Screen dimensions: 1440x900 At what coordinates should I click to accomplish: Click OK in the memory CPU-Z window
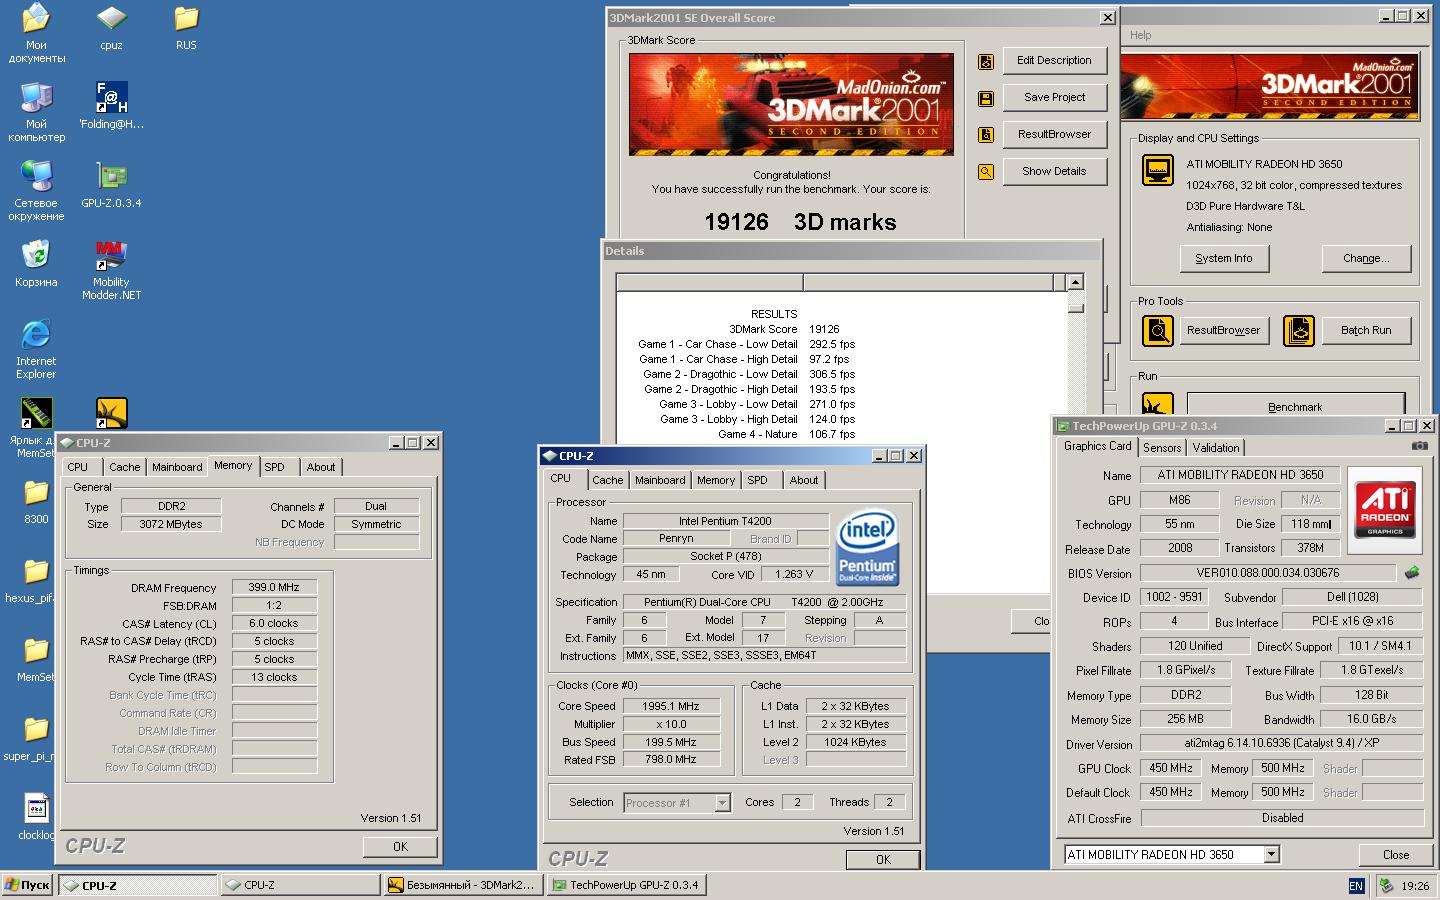tap(400, 846)
